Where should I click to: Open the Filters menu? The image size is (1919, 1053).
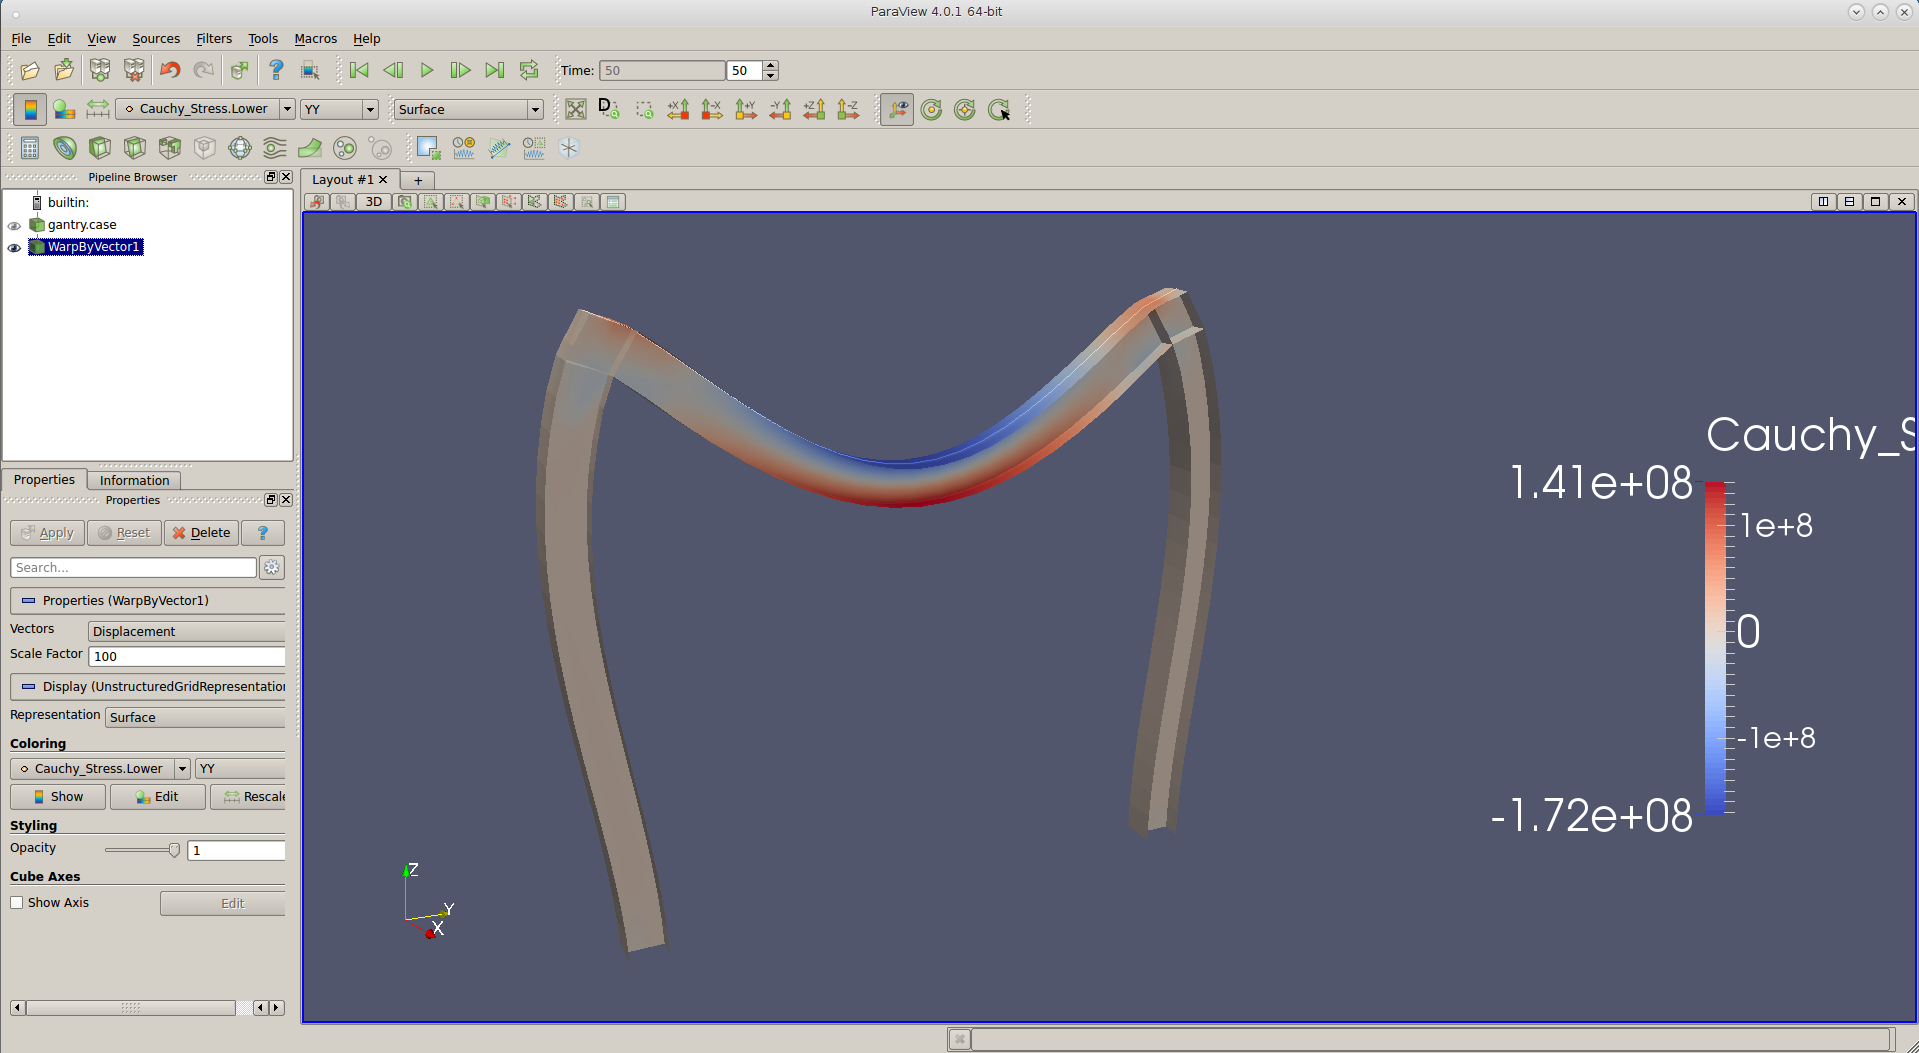pyautogui.click(x=214, y=38)
